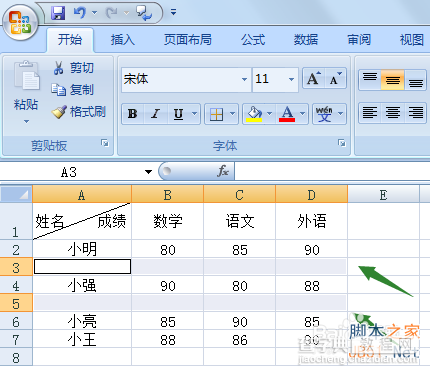This screenshot has height=366, width=430.
Task: Click the fx insert function icon
Action: (223, 171)
